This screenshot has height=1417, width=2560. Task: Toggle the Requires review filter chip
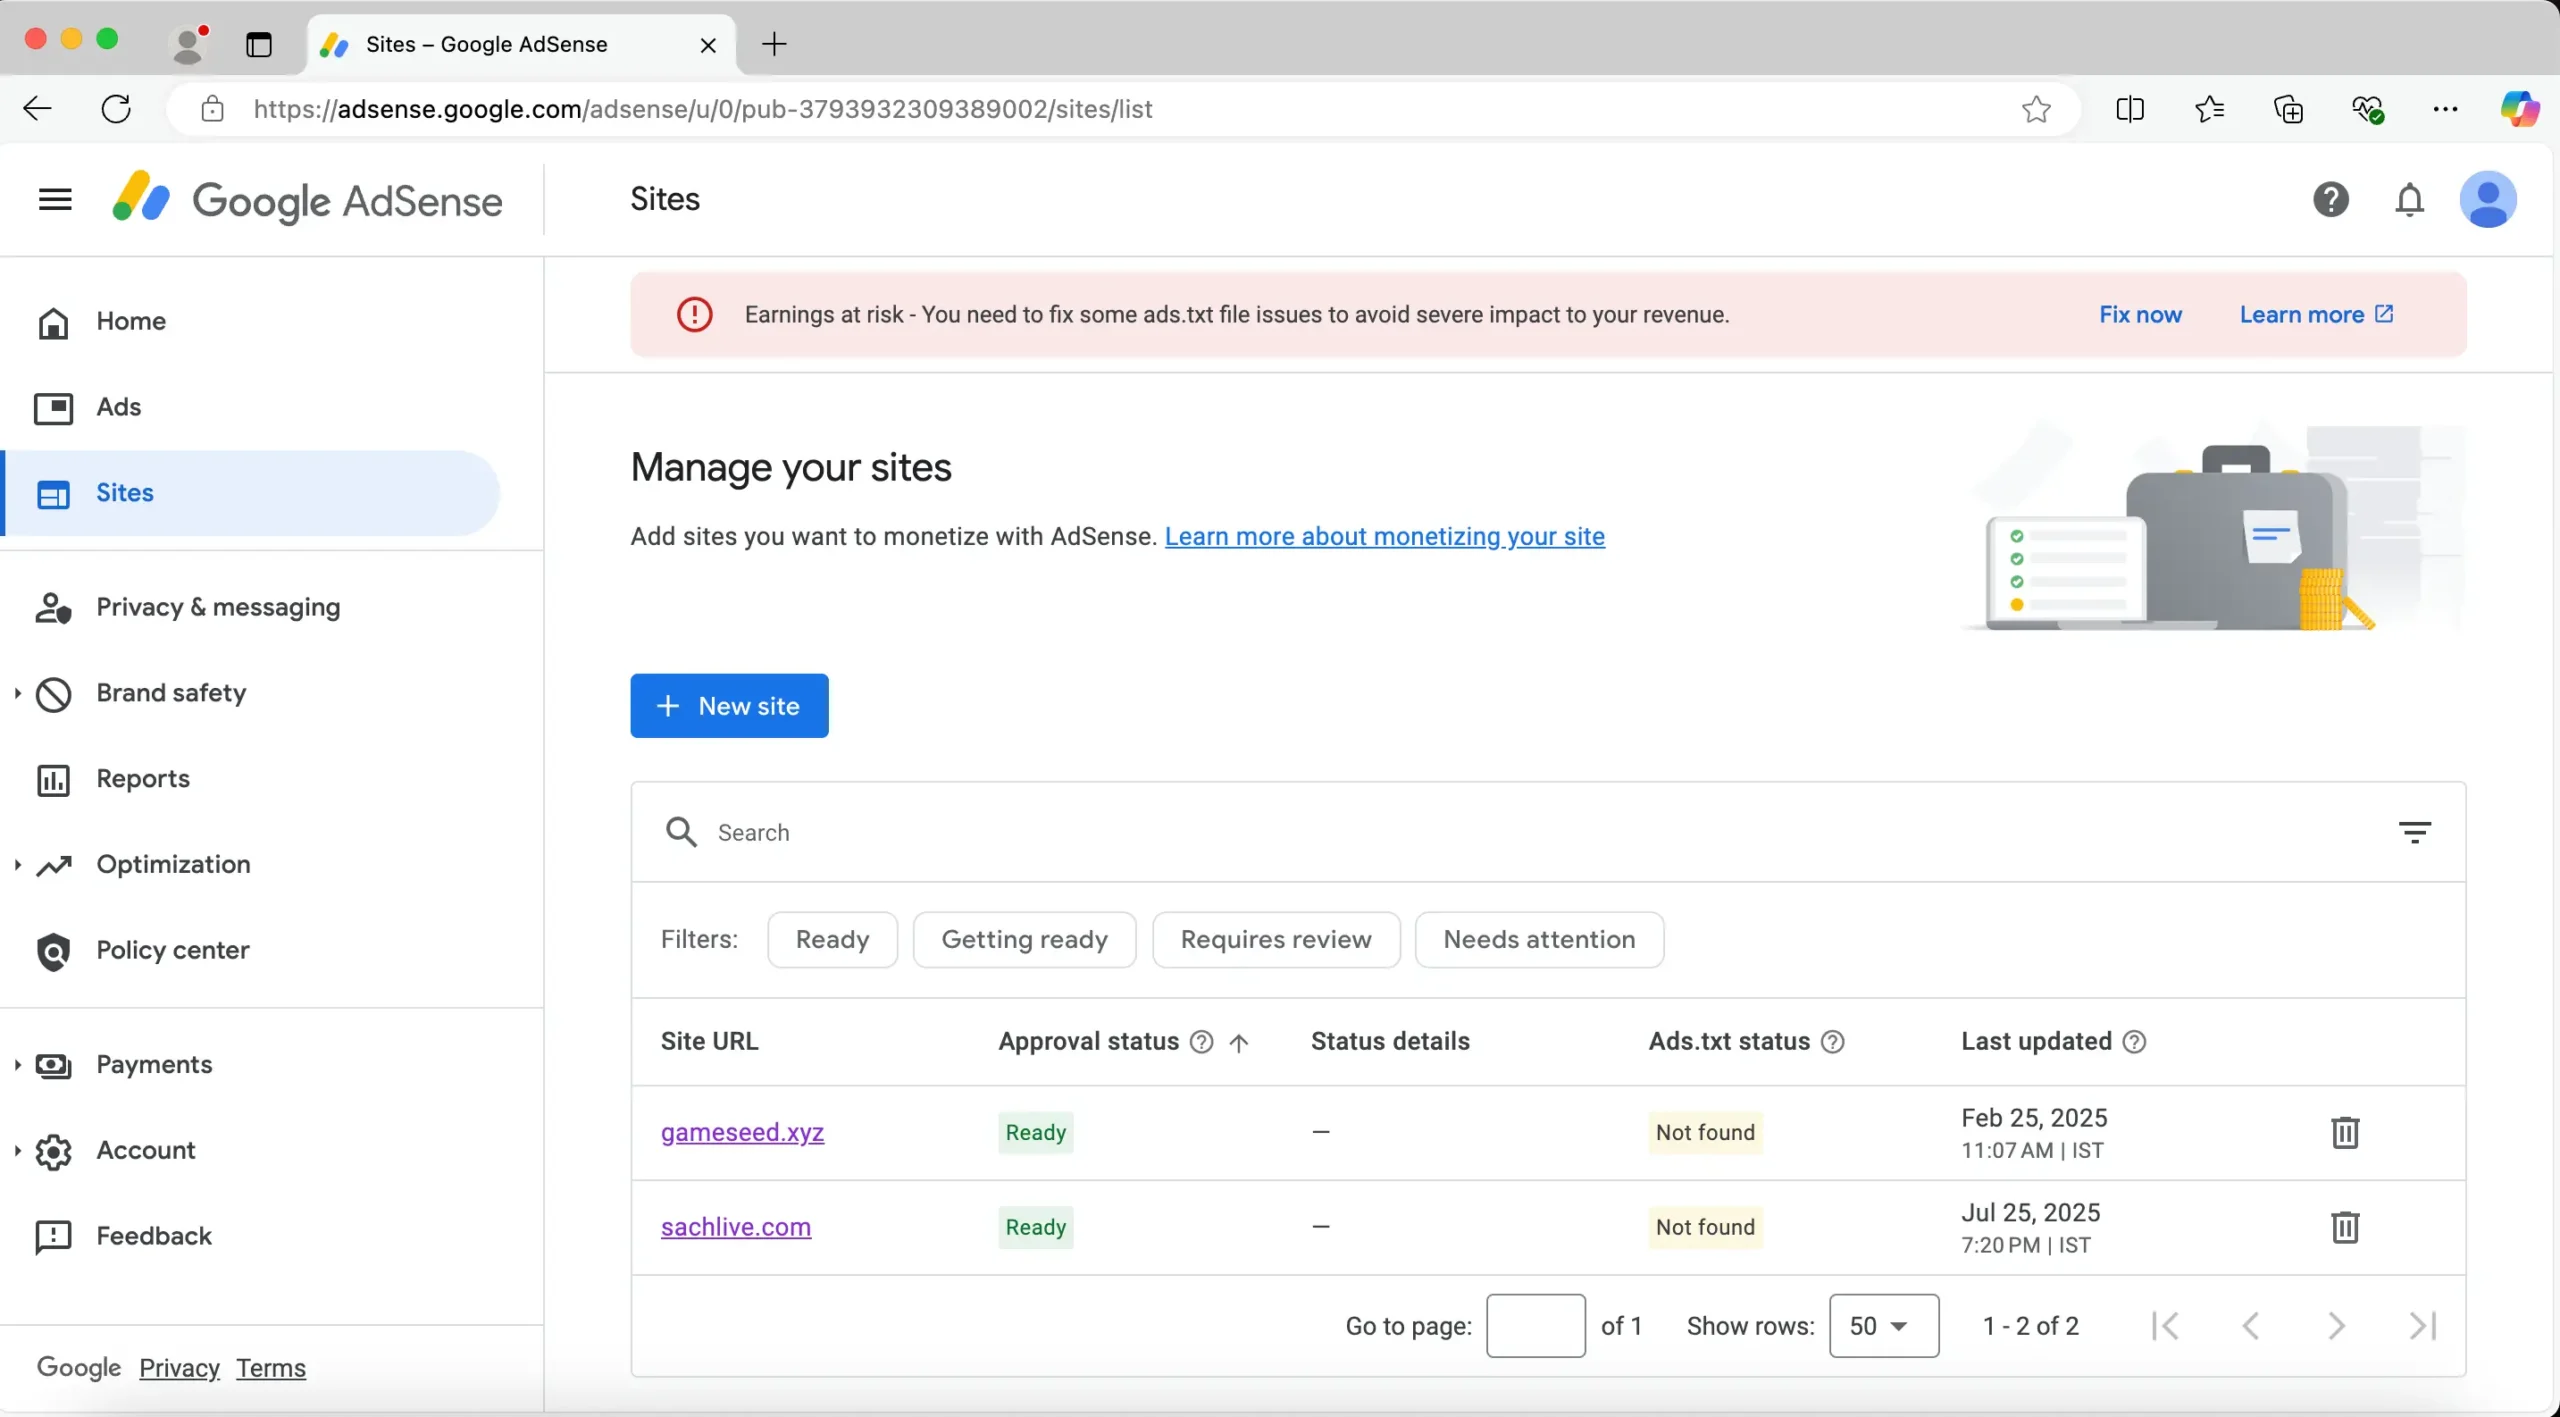tap(1276, 939)
